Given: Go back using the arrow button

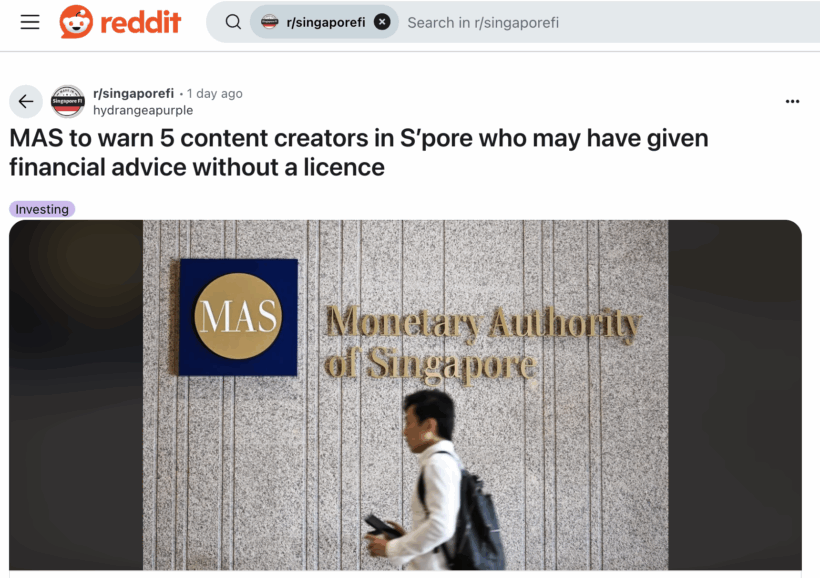Looking at the screenshot, I should [x=26, y=101].
